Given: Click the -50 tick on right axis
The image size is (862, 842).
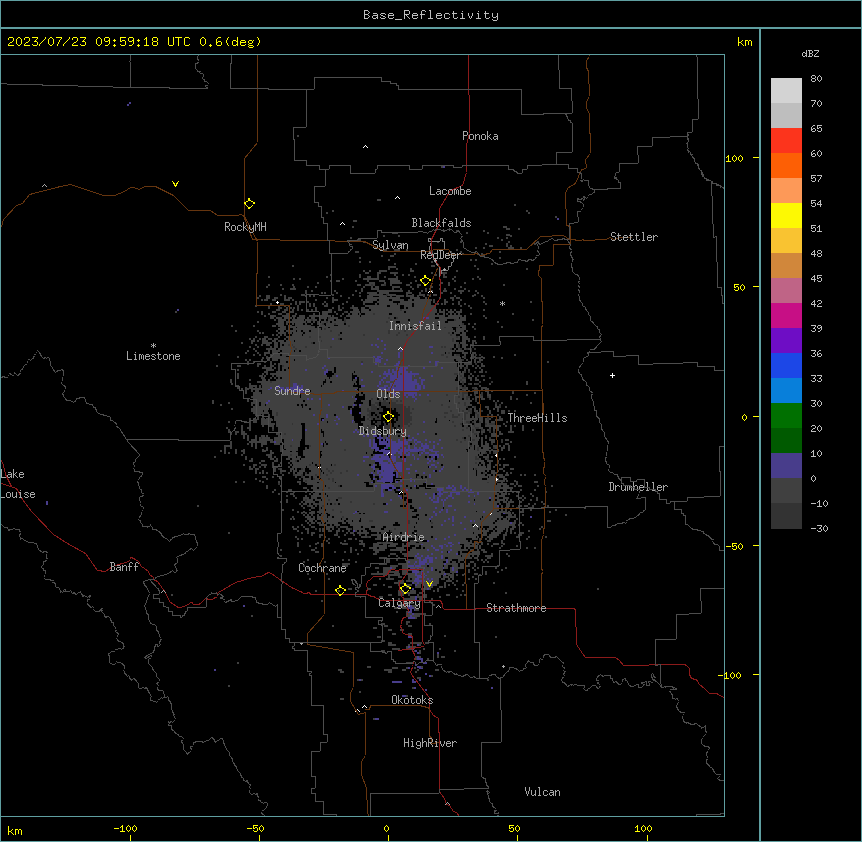Looking at the screenshot, I should (734, 546).
